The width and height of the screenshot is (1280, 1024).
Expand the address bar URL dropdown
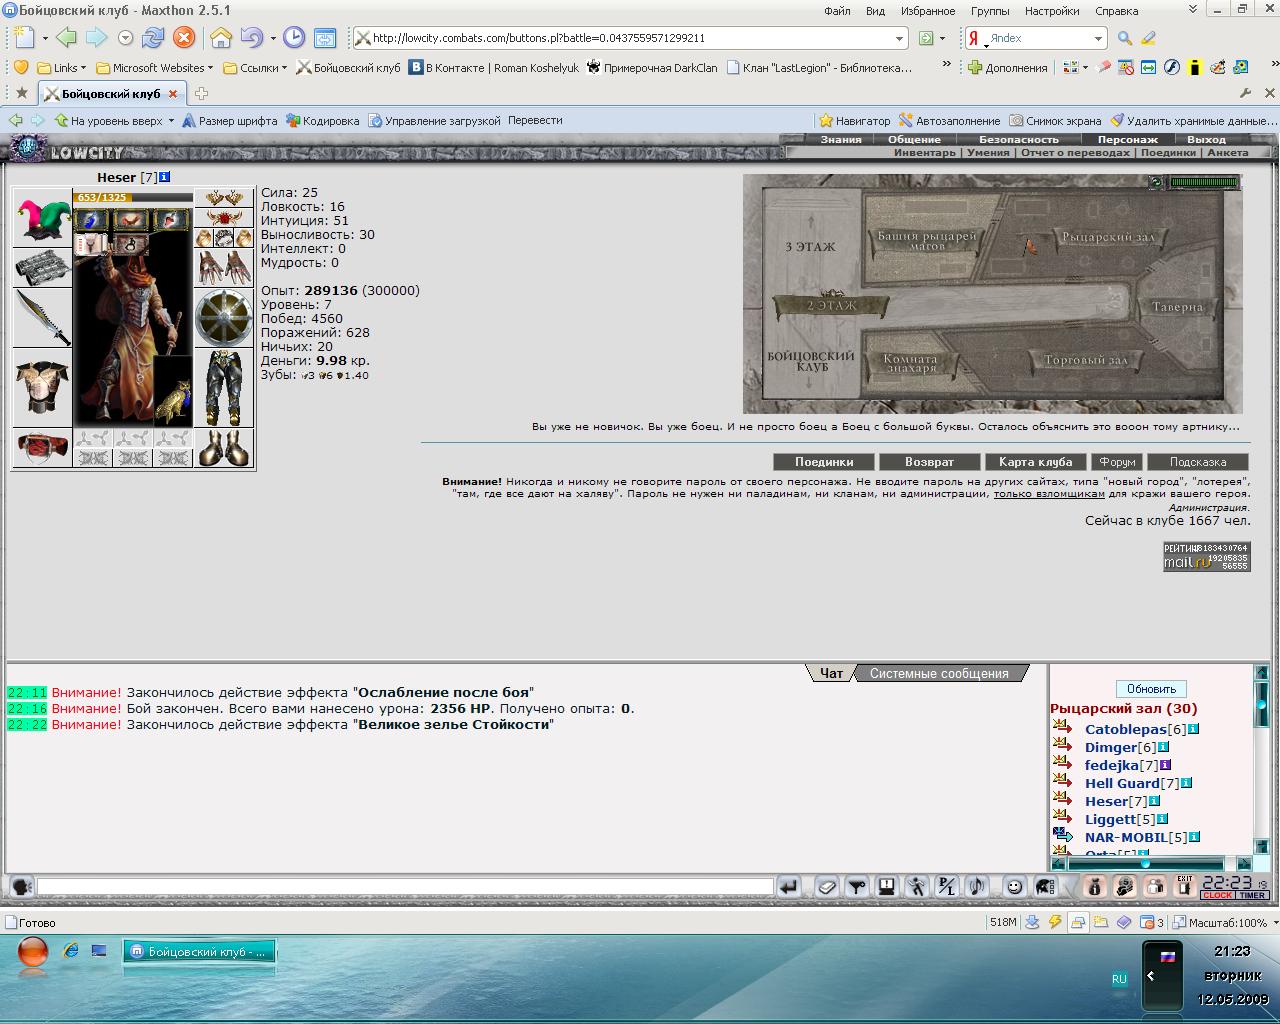[x=899, y=38]
